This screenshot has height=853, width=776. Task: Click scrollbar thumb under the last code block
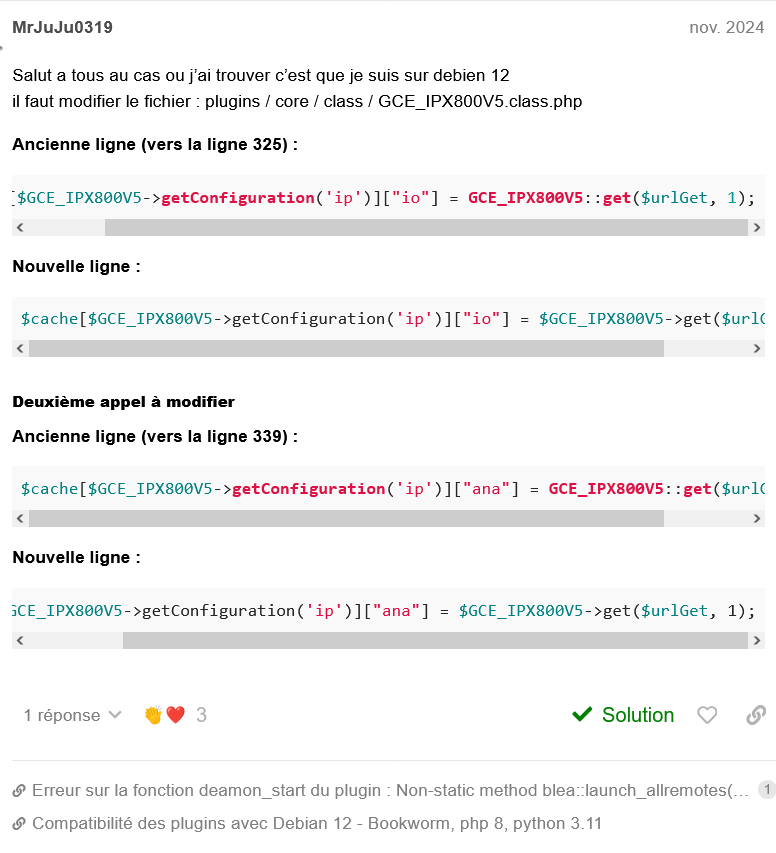pyautogui.click(x=435, y=640)
